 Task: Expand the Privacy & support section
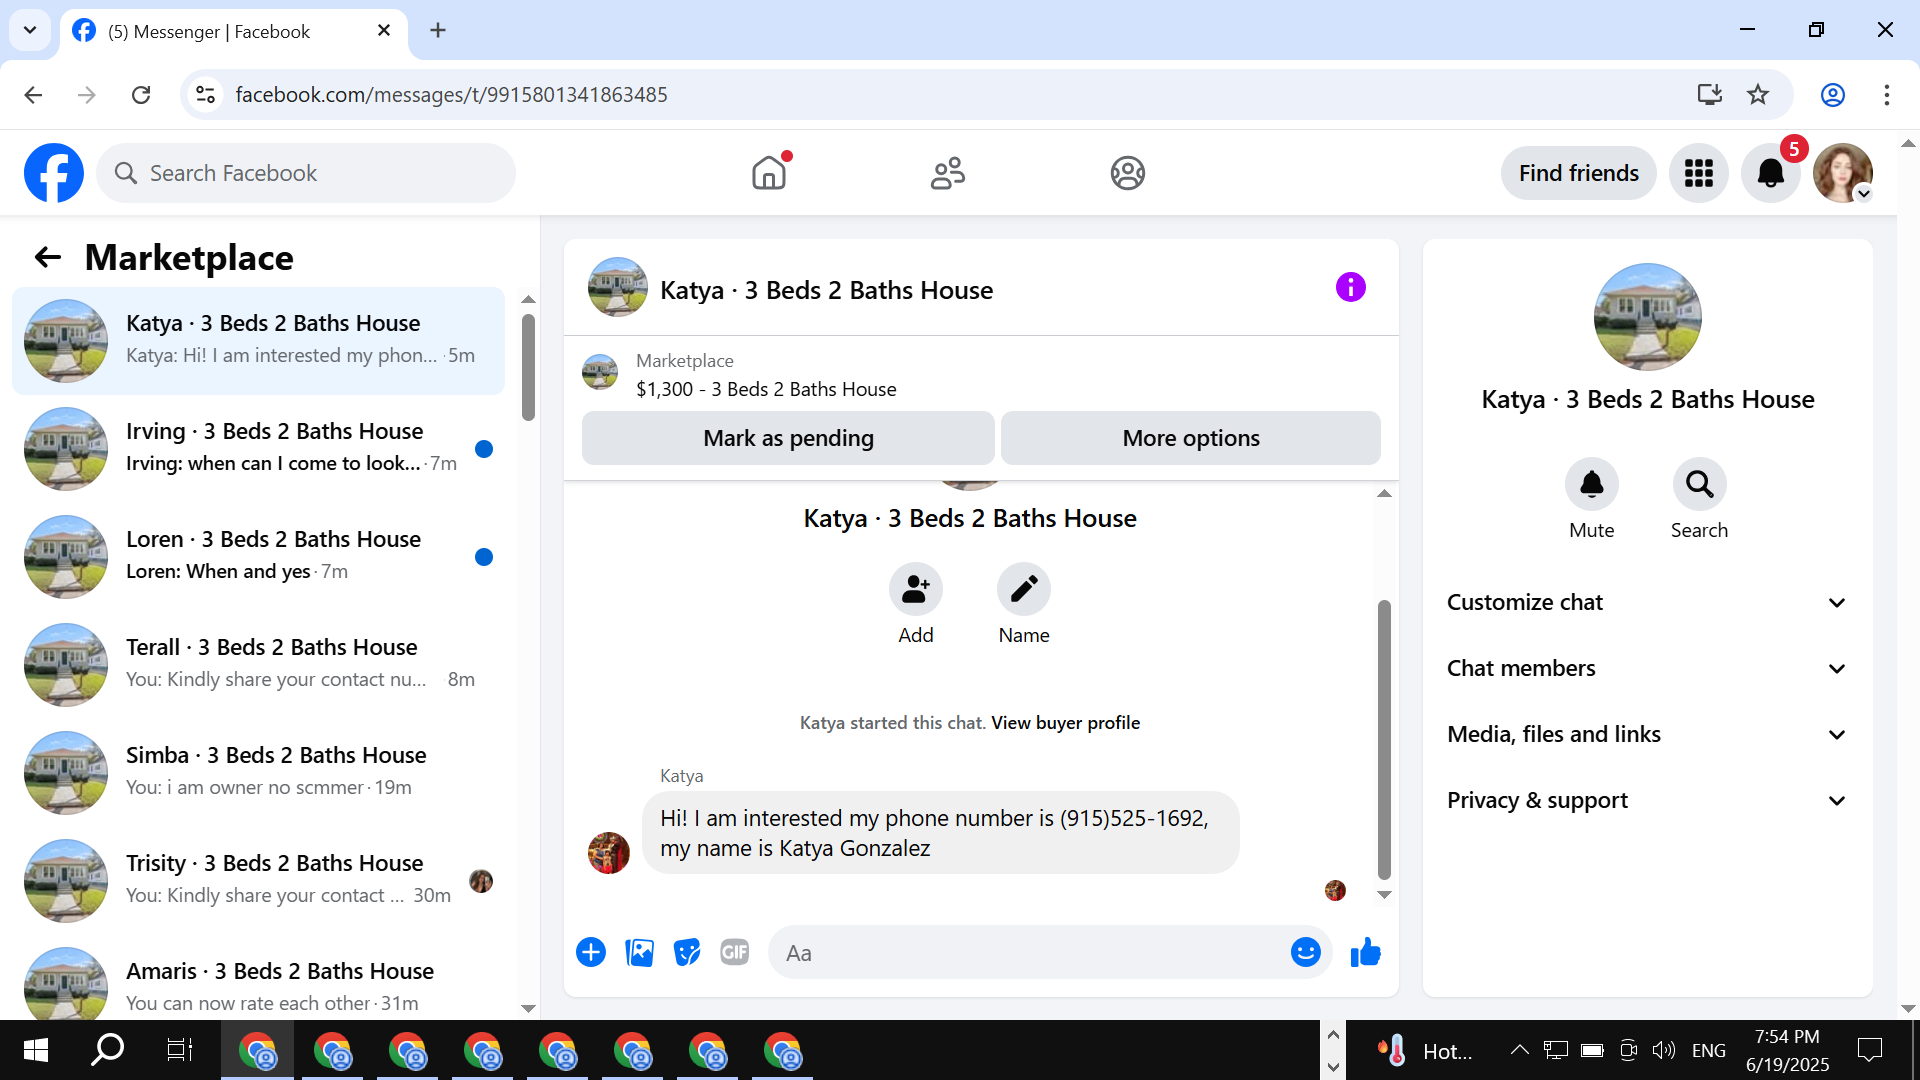click(1647, 800)
